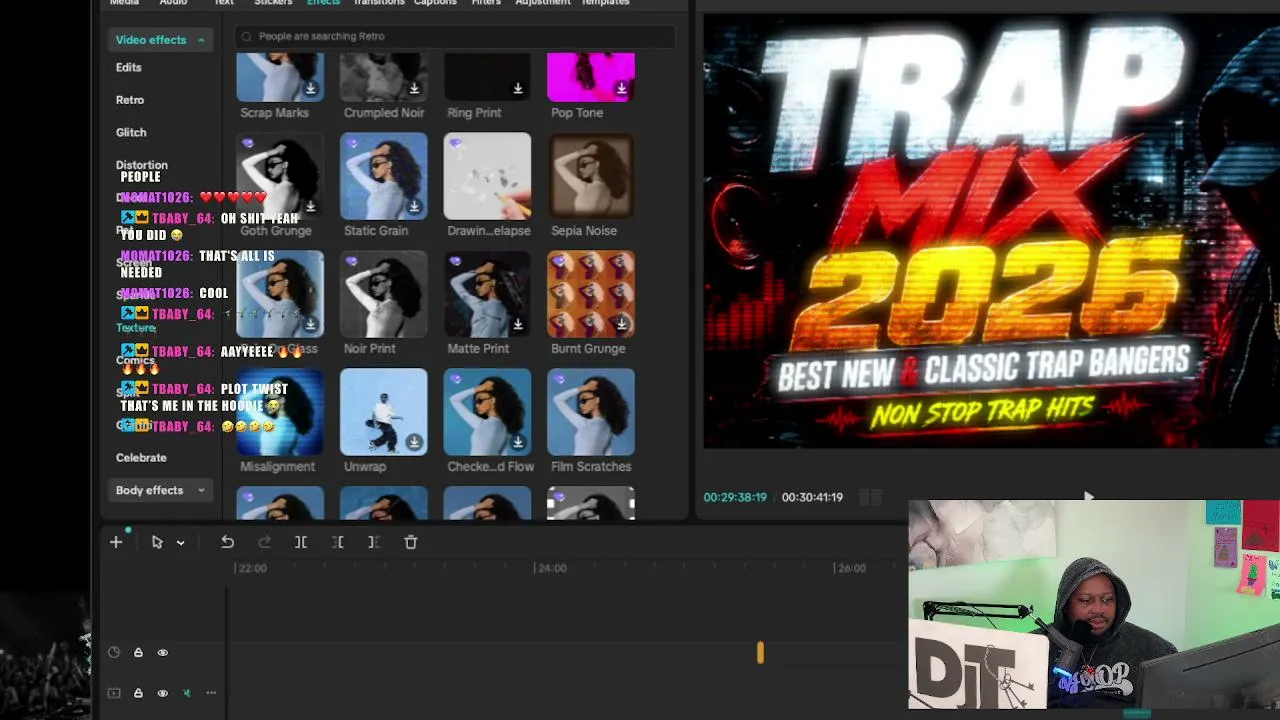The image size is (1280, 720).
Task: Collapse the Video effects category
Action: [x=160, y=40]
